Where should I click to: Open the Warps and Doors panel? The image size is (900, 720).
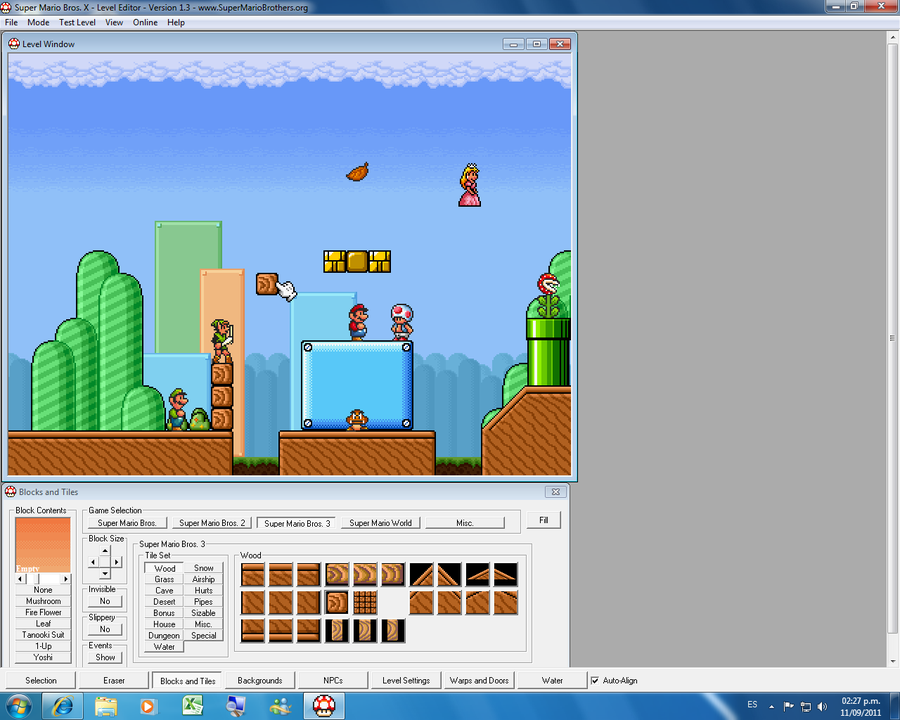click(479, 680)
